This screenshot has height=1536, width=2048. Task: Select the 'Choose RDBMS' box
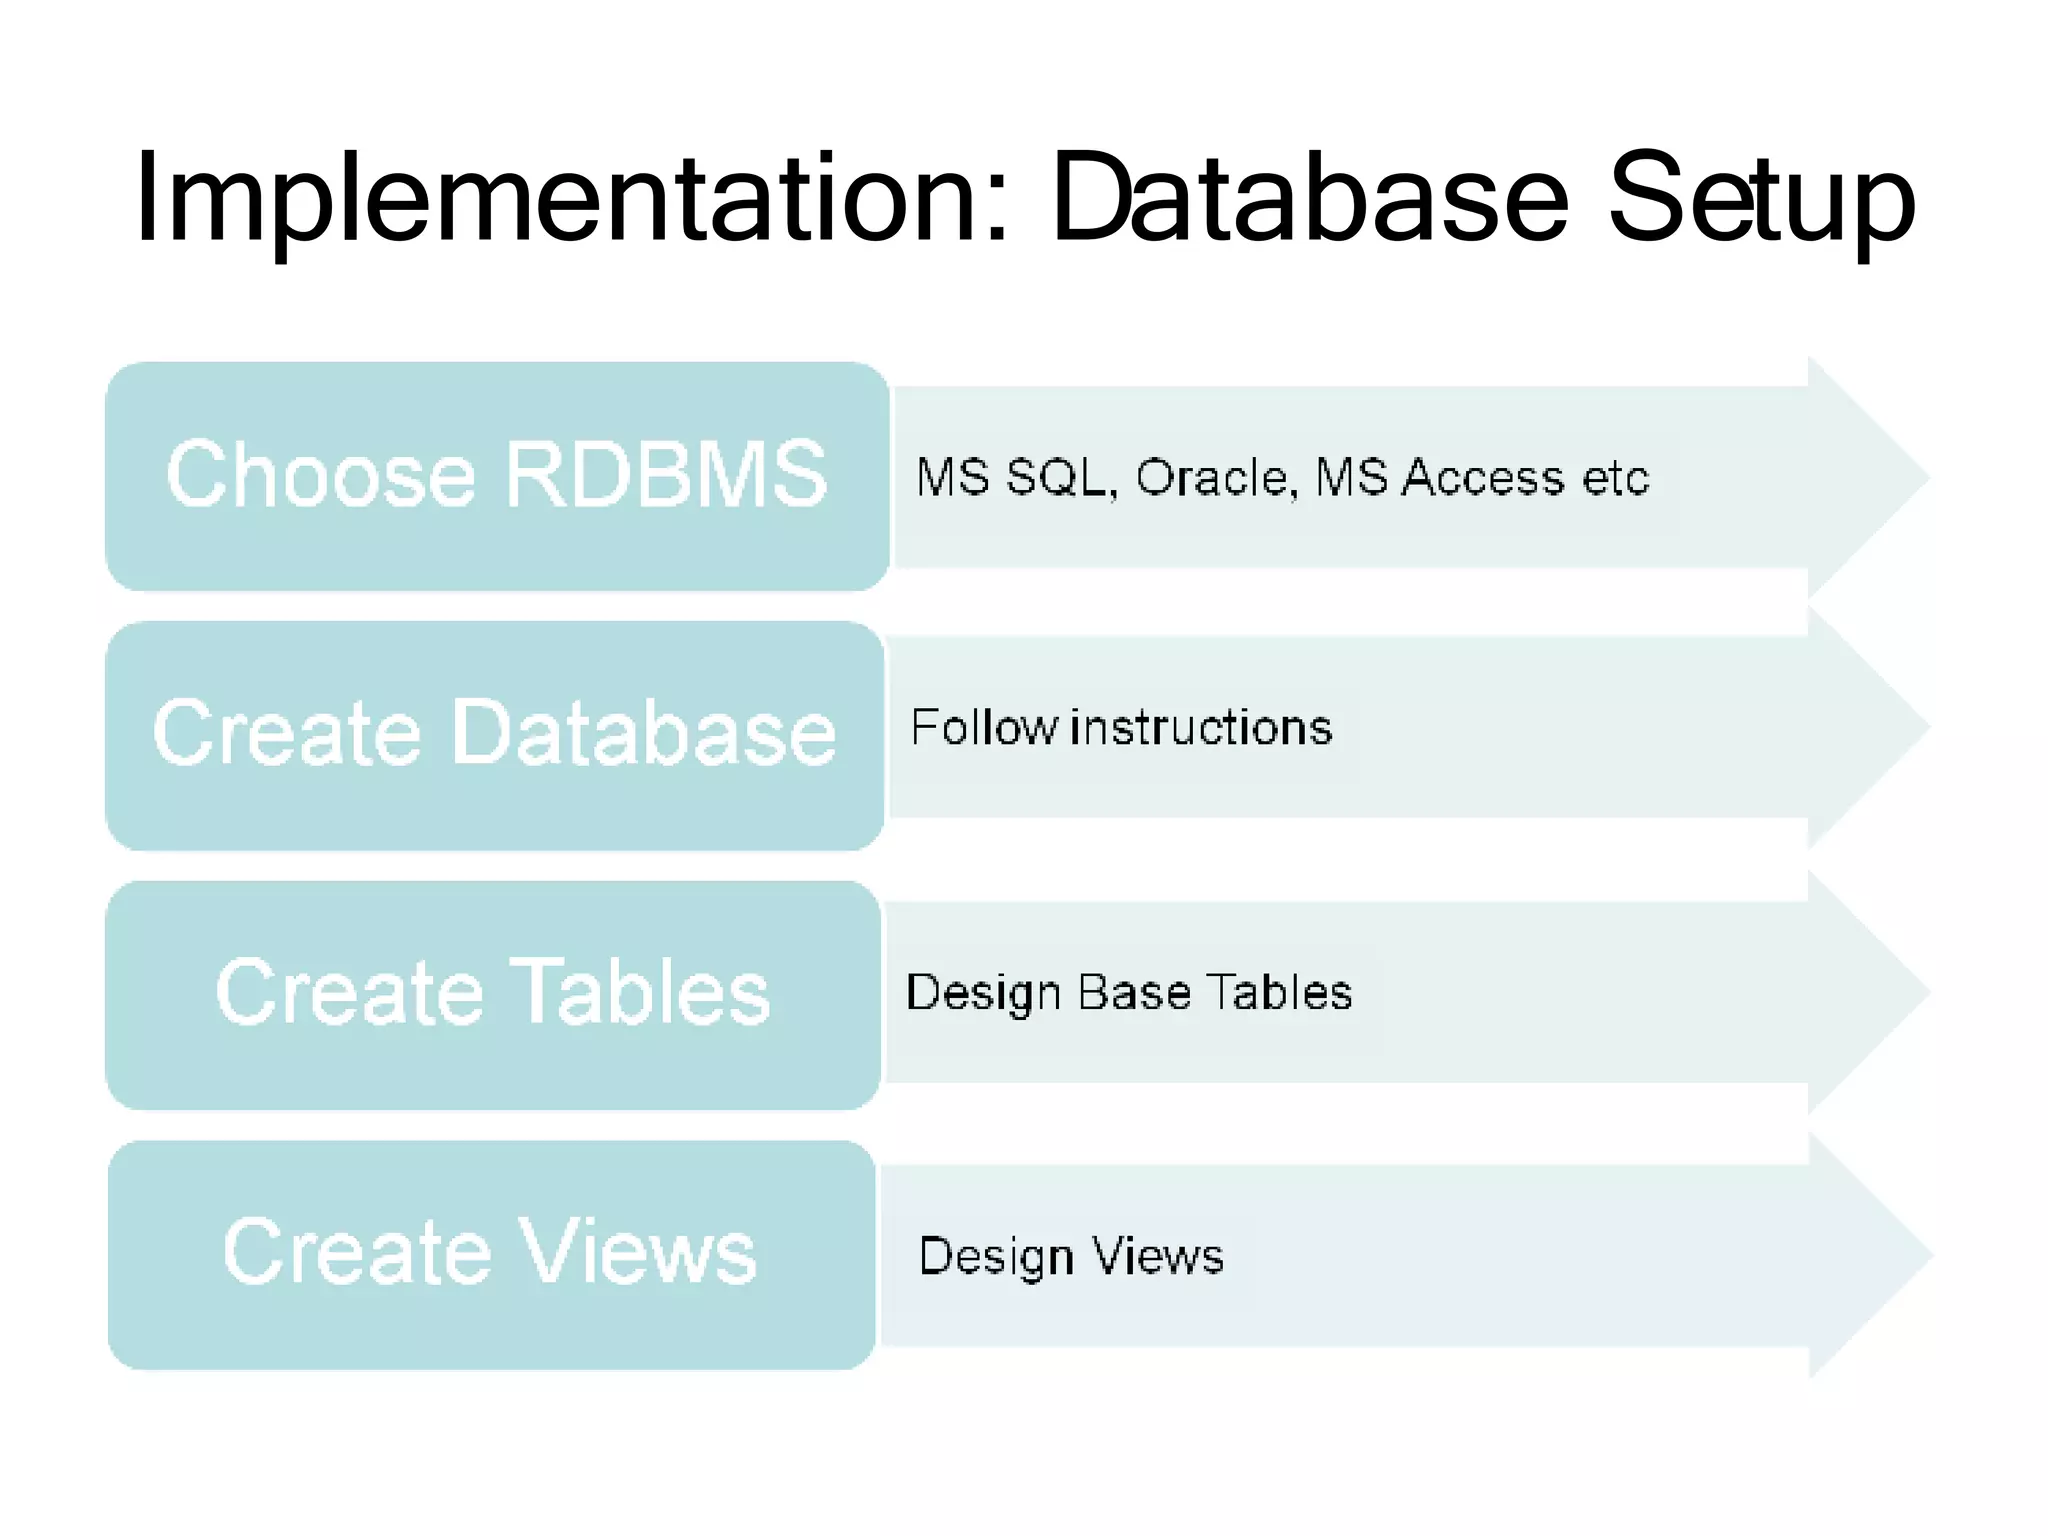(497, 476)
